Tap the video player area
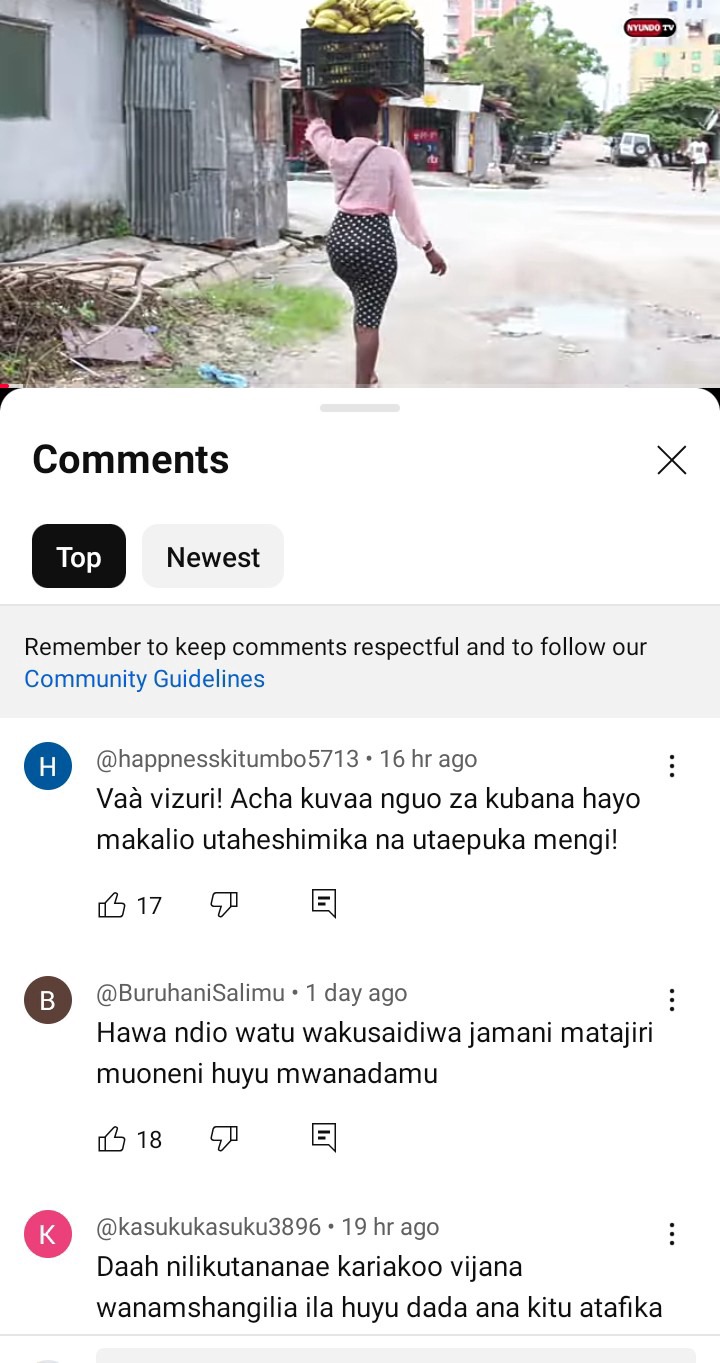The width and height of the screenshot is (720, 1363). coord(360,190)
